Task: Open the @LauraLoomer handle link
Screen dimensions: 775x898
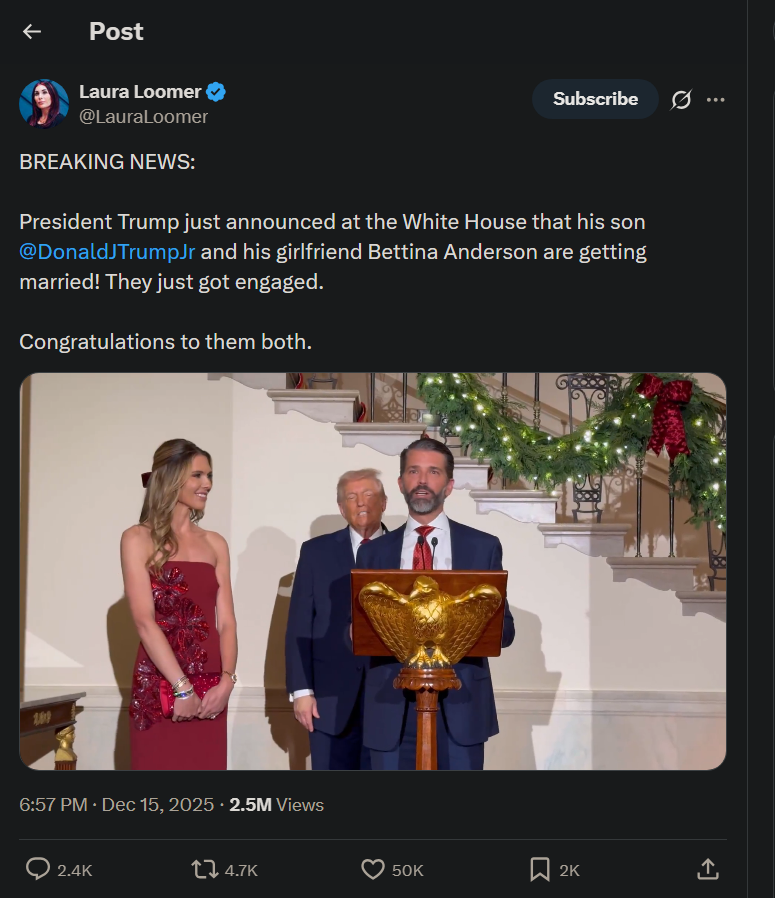Action: [x=144, y=117]
